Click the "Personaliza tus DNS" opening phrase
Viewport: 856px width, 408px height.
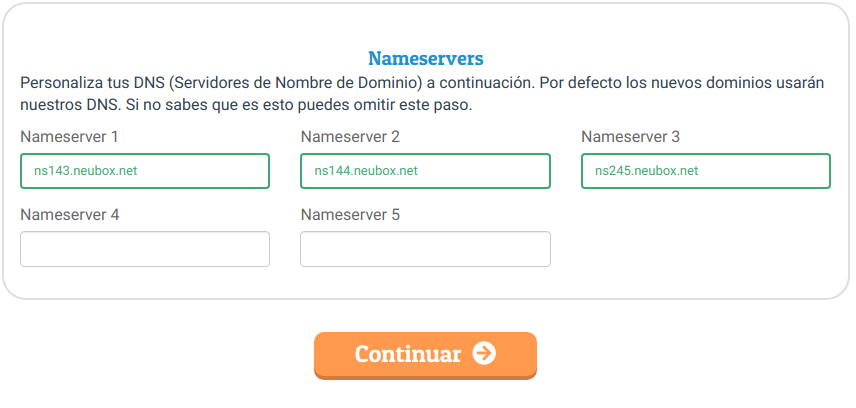(x=82, y=82)
